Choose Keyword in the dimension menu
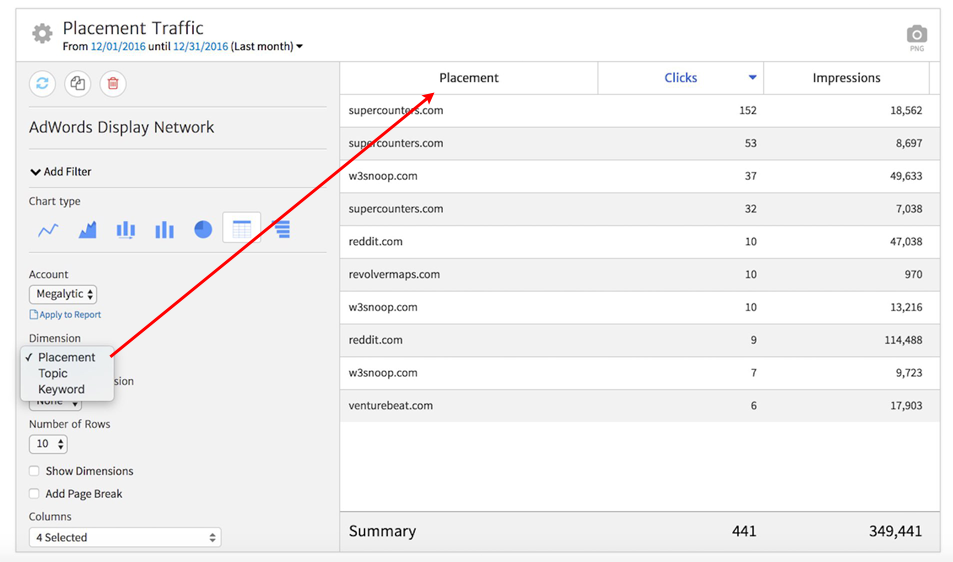This screenshot has width=953, height=562. (x=61, y=389)
